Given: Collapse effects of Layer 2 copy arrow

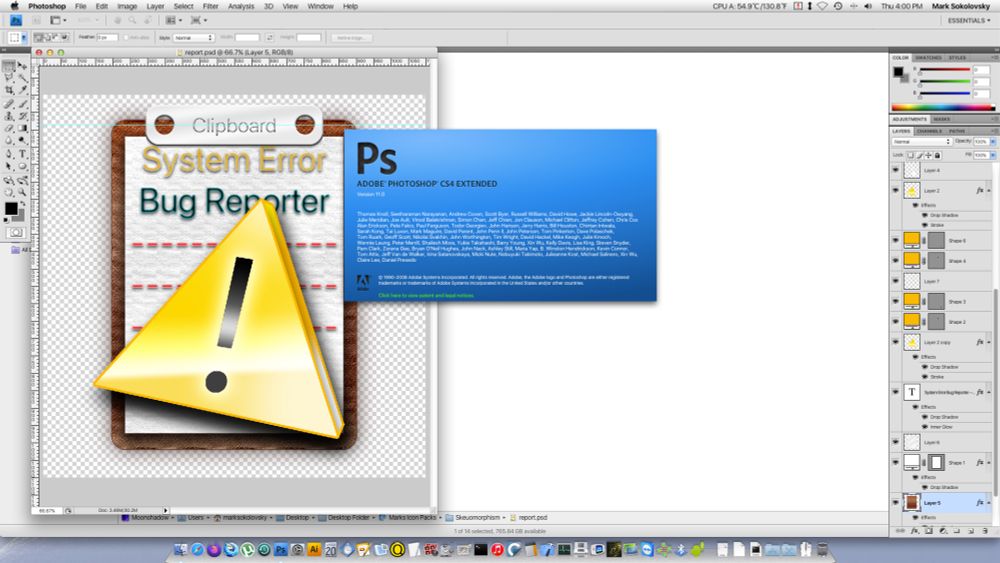Looking at the screenshot, I should click(x=989, y=342).
